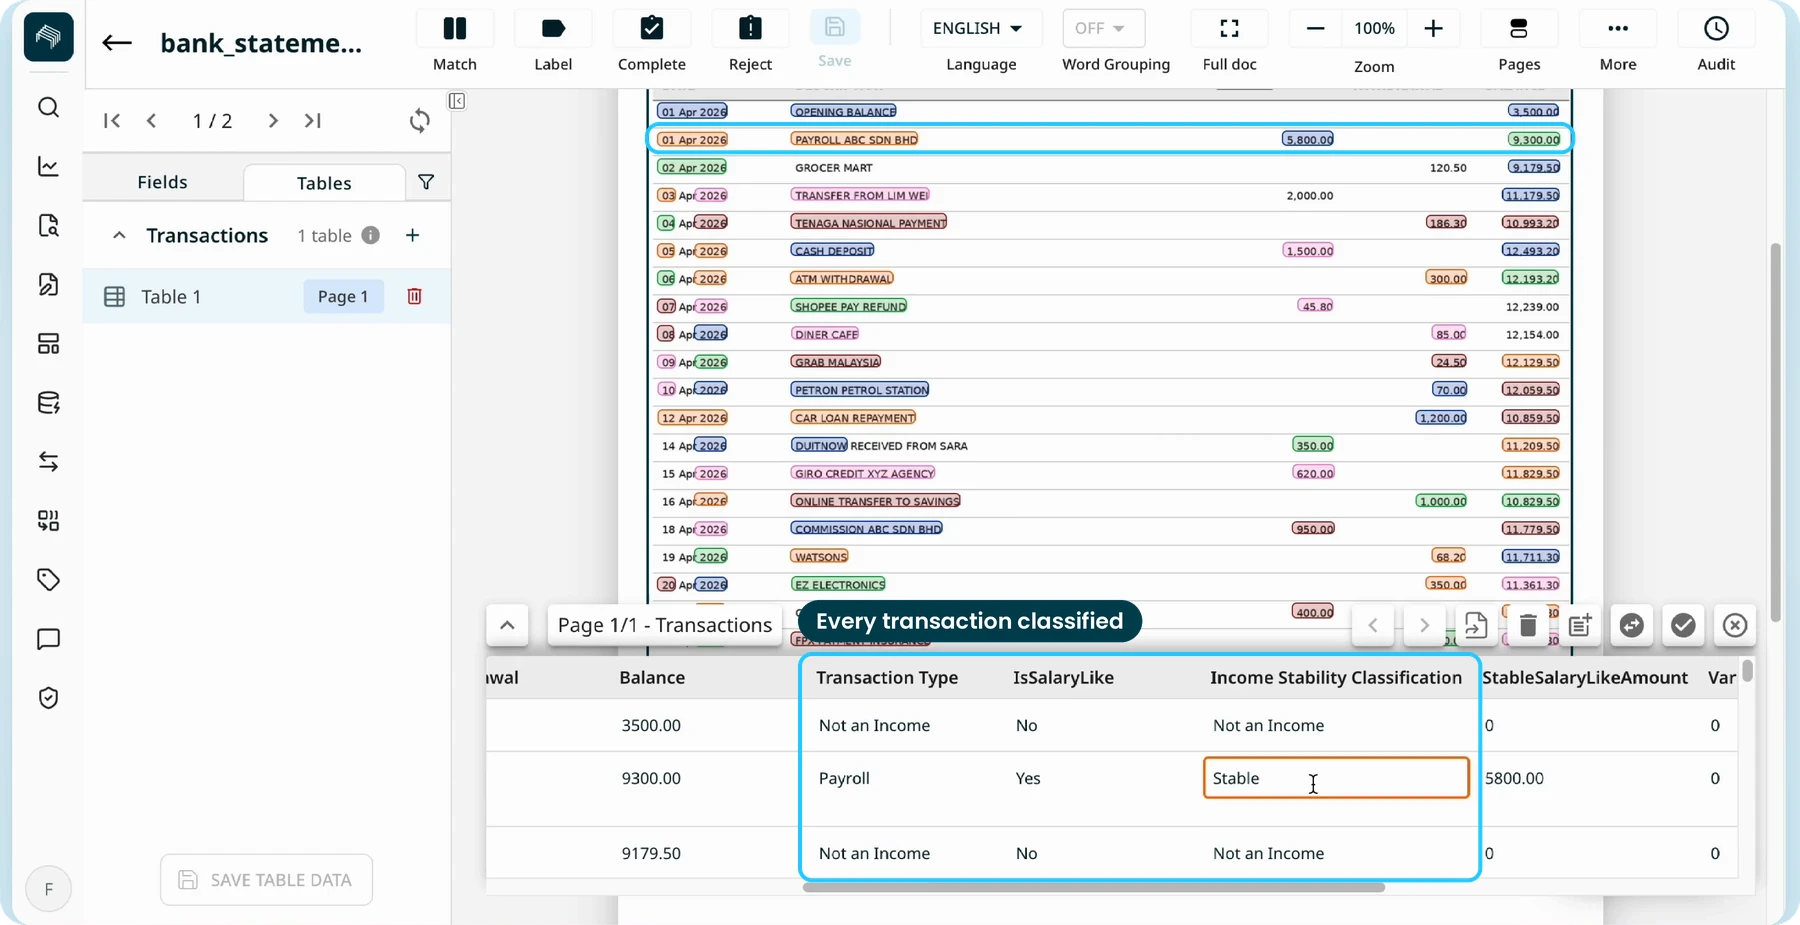Image resolution: width=1800 pixels, height=925 pixels.
Task: Click the search icon in sidebar
Action: tap(48, 107)
